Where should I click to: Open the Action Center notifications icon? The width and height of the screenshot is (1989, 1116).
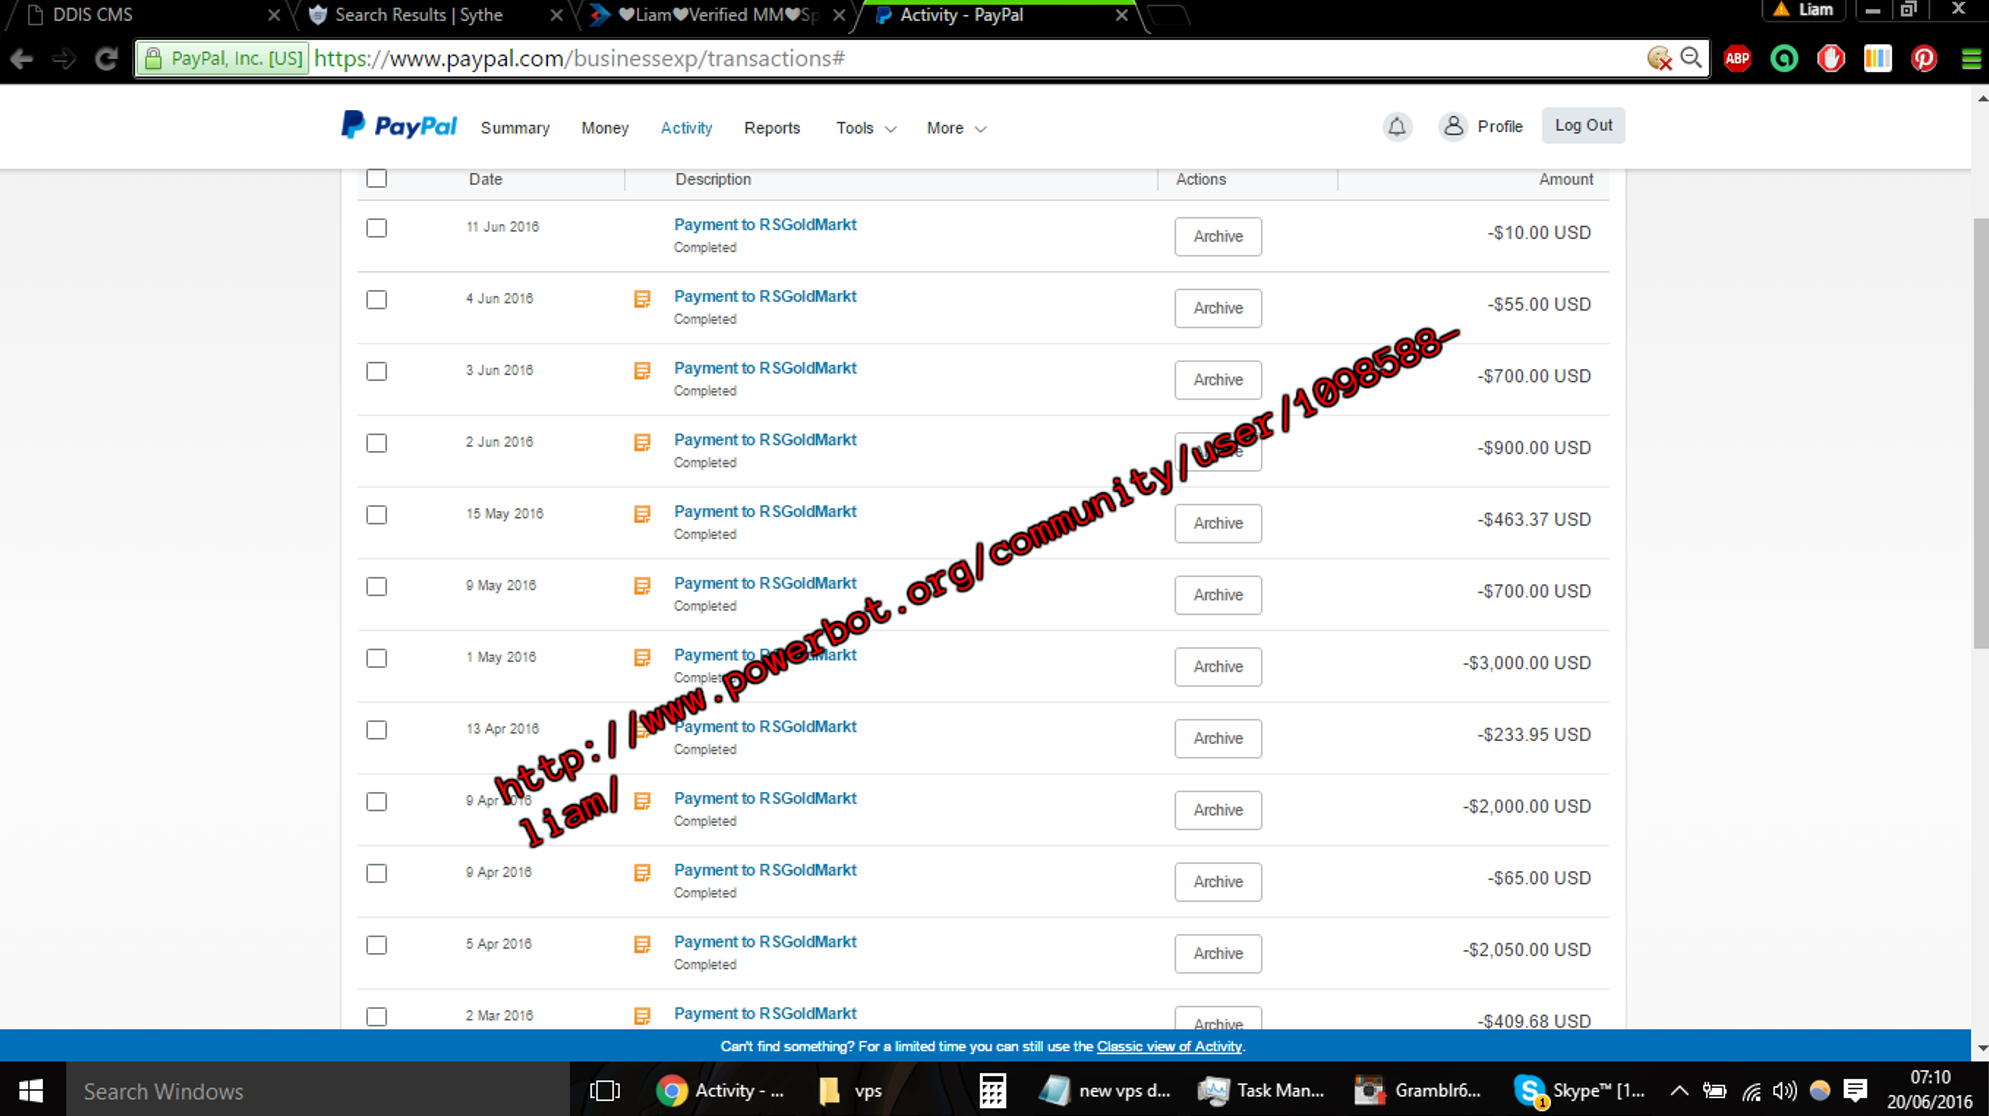[x=1856, y=1090]
